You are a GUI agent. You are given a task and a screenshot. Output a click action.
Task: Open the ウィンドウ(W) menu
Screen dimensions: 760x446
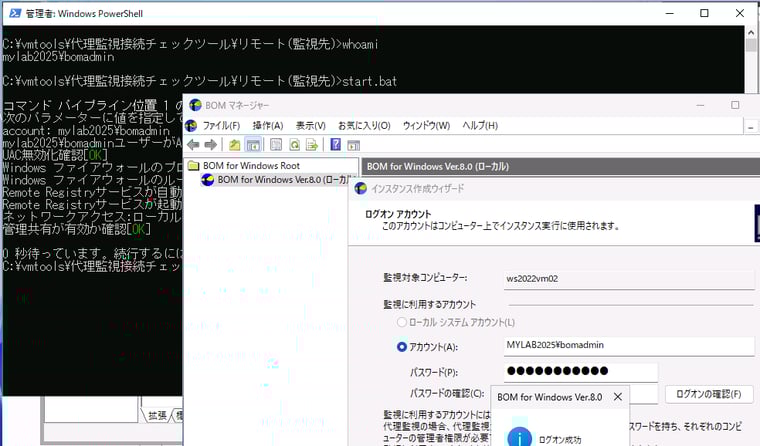pyautogui.click(x=426, y=126)
